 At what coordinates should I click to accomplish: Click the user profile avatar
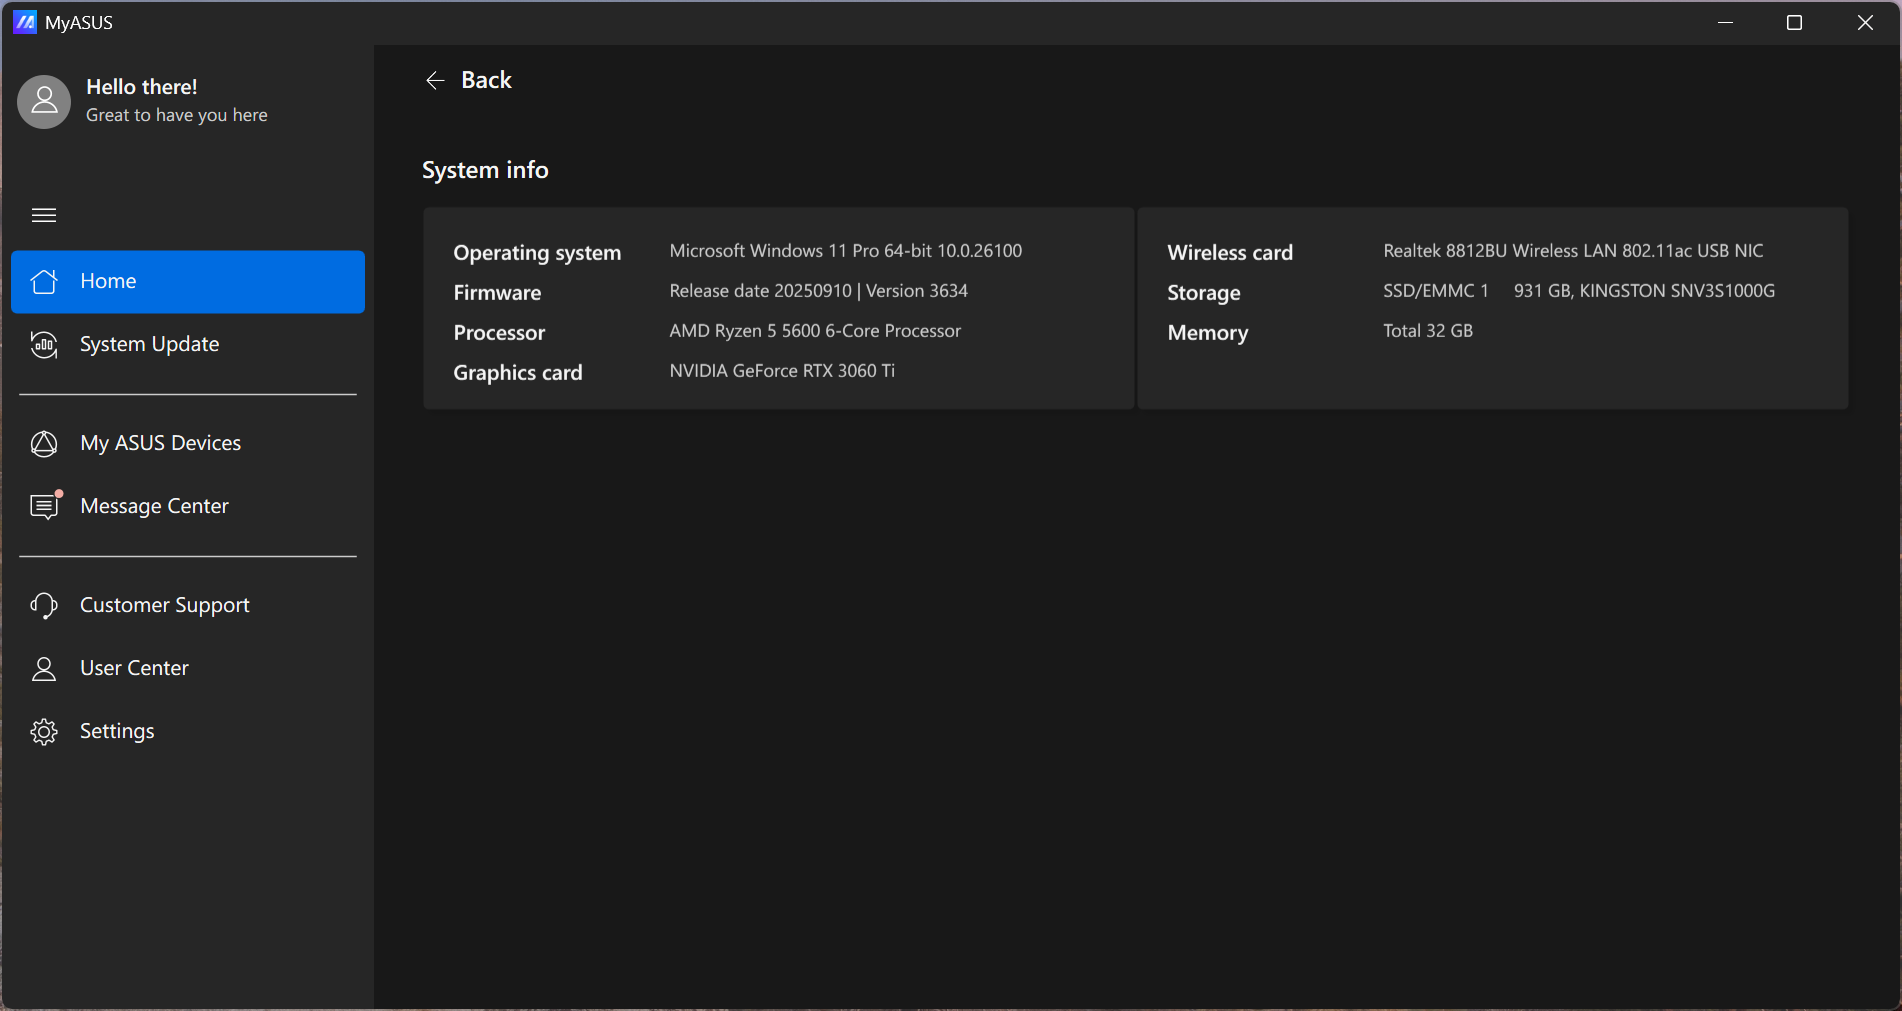tap(44, 102)
